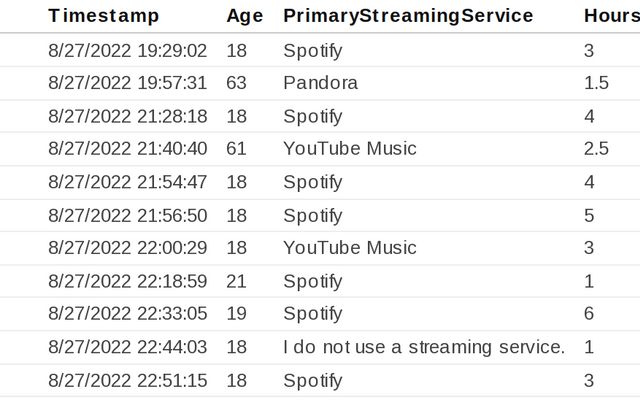This screenshot has height=400, width=640.
Task: Select timestamp cell 8/27/2022 22:51:15
Action: coord(127,380)
